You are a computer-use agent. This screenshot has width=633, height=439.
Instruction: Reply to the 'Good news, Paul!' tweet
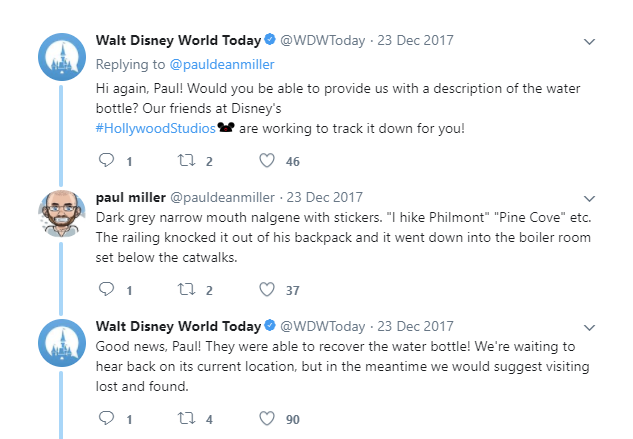tap(108, 419)
